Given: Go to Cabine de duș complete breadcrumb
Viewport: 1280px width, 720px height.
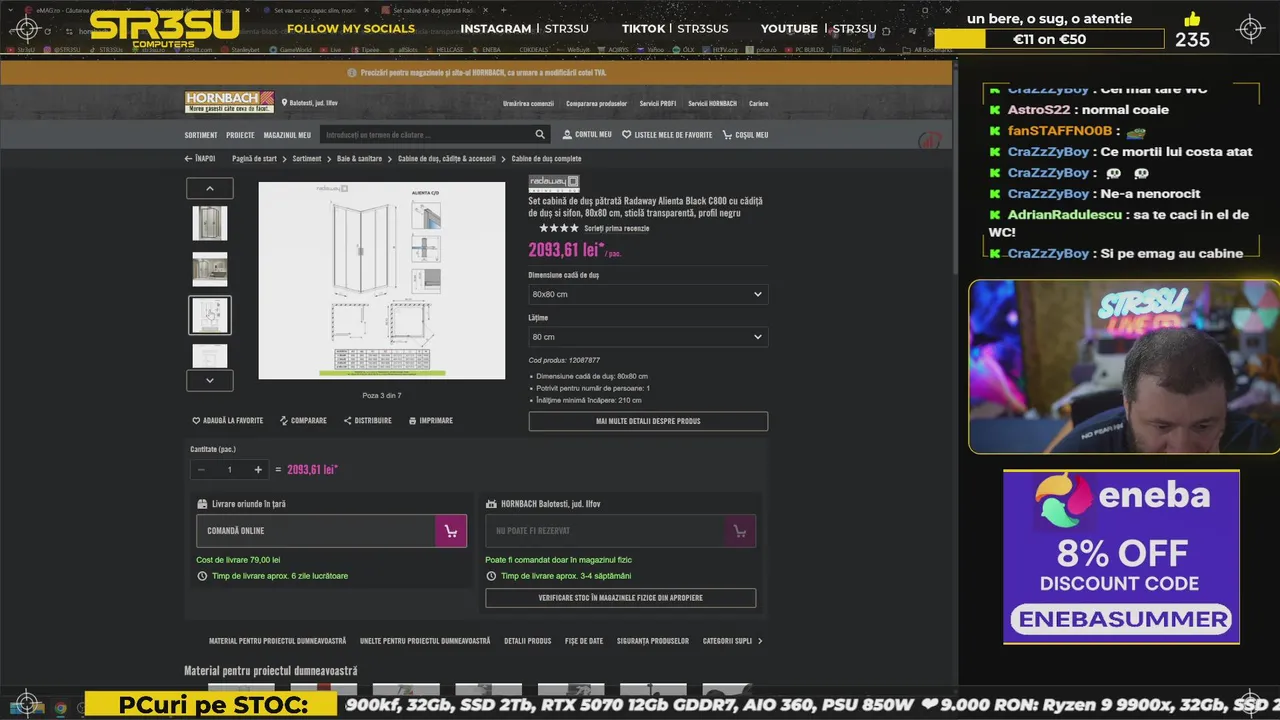Looking at the screenshot, I should (x=546, y=158).
